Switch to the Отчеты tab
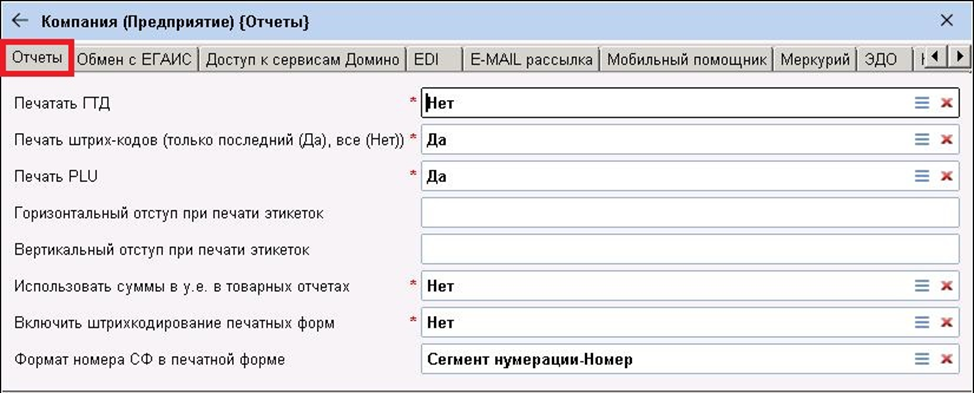This screenshot has height=393, width=974. click(37, 58)
